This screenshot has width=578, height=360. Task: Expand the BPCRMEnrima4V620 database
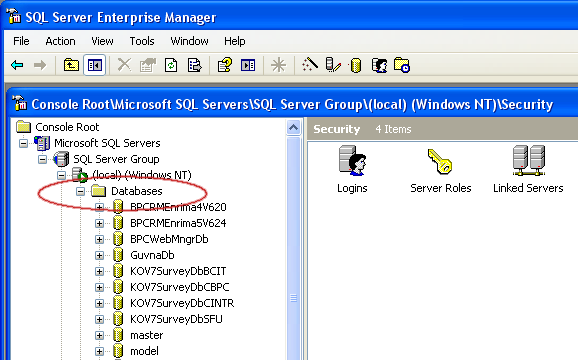(x=99, y=207)
